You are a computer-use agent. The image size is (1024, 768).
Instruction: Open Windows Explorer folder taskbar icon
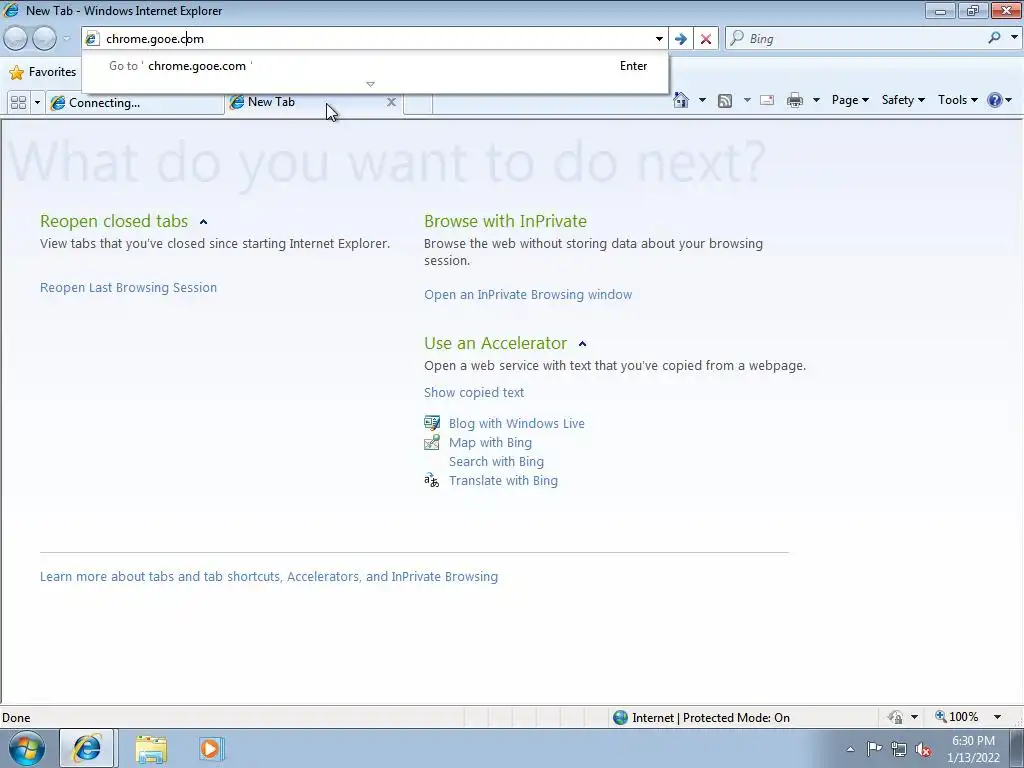(151, 749)
